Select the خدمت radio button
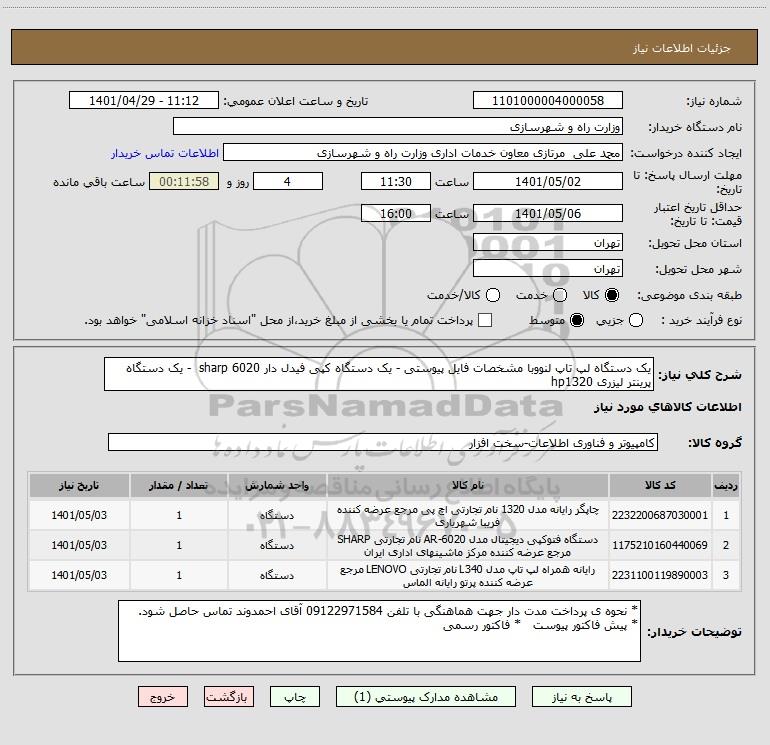The image size is (770, 745). [560, 295]
